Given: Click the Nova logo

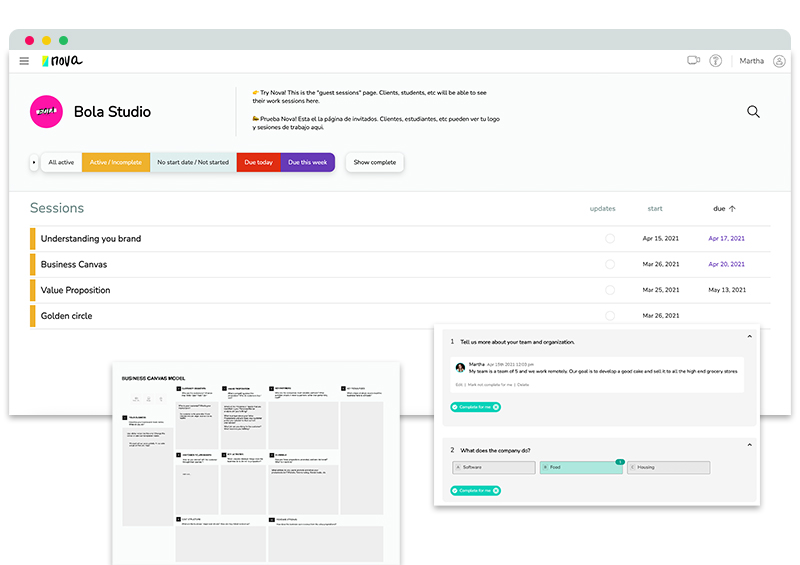Looking at the screenshot, I should pos(62,61).
